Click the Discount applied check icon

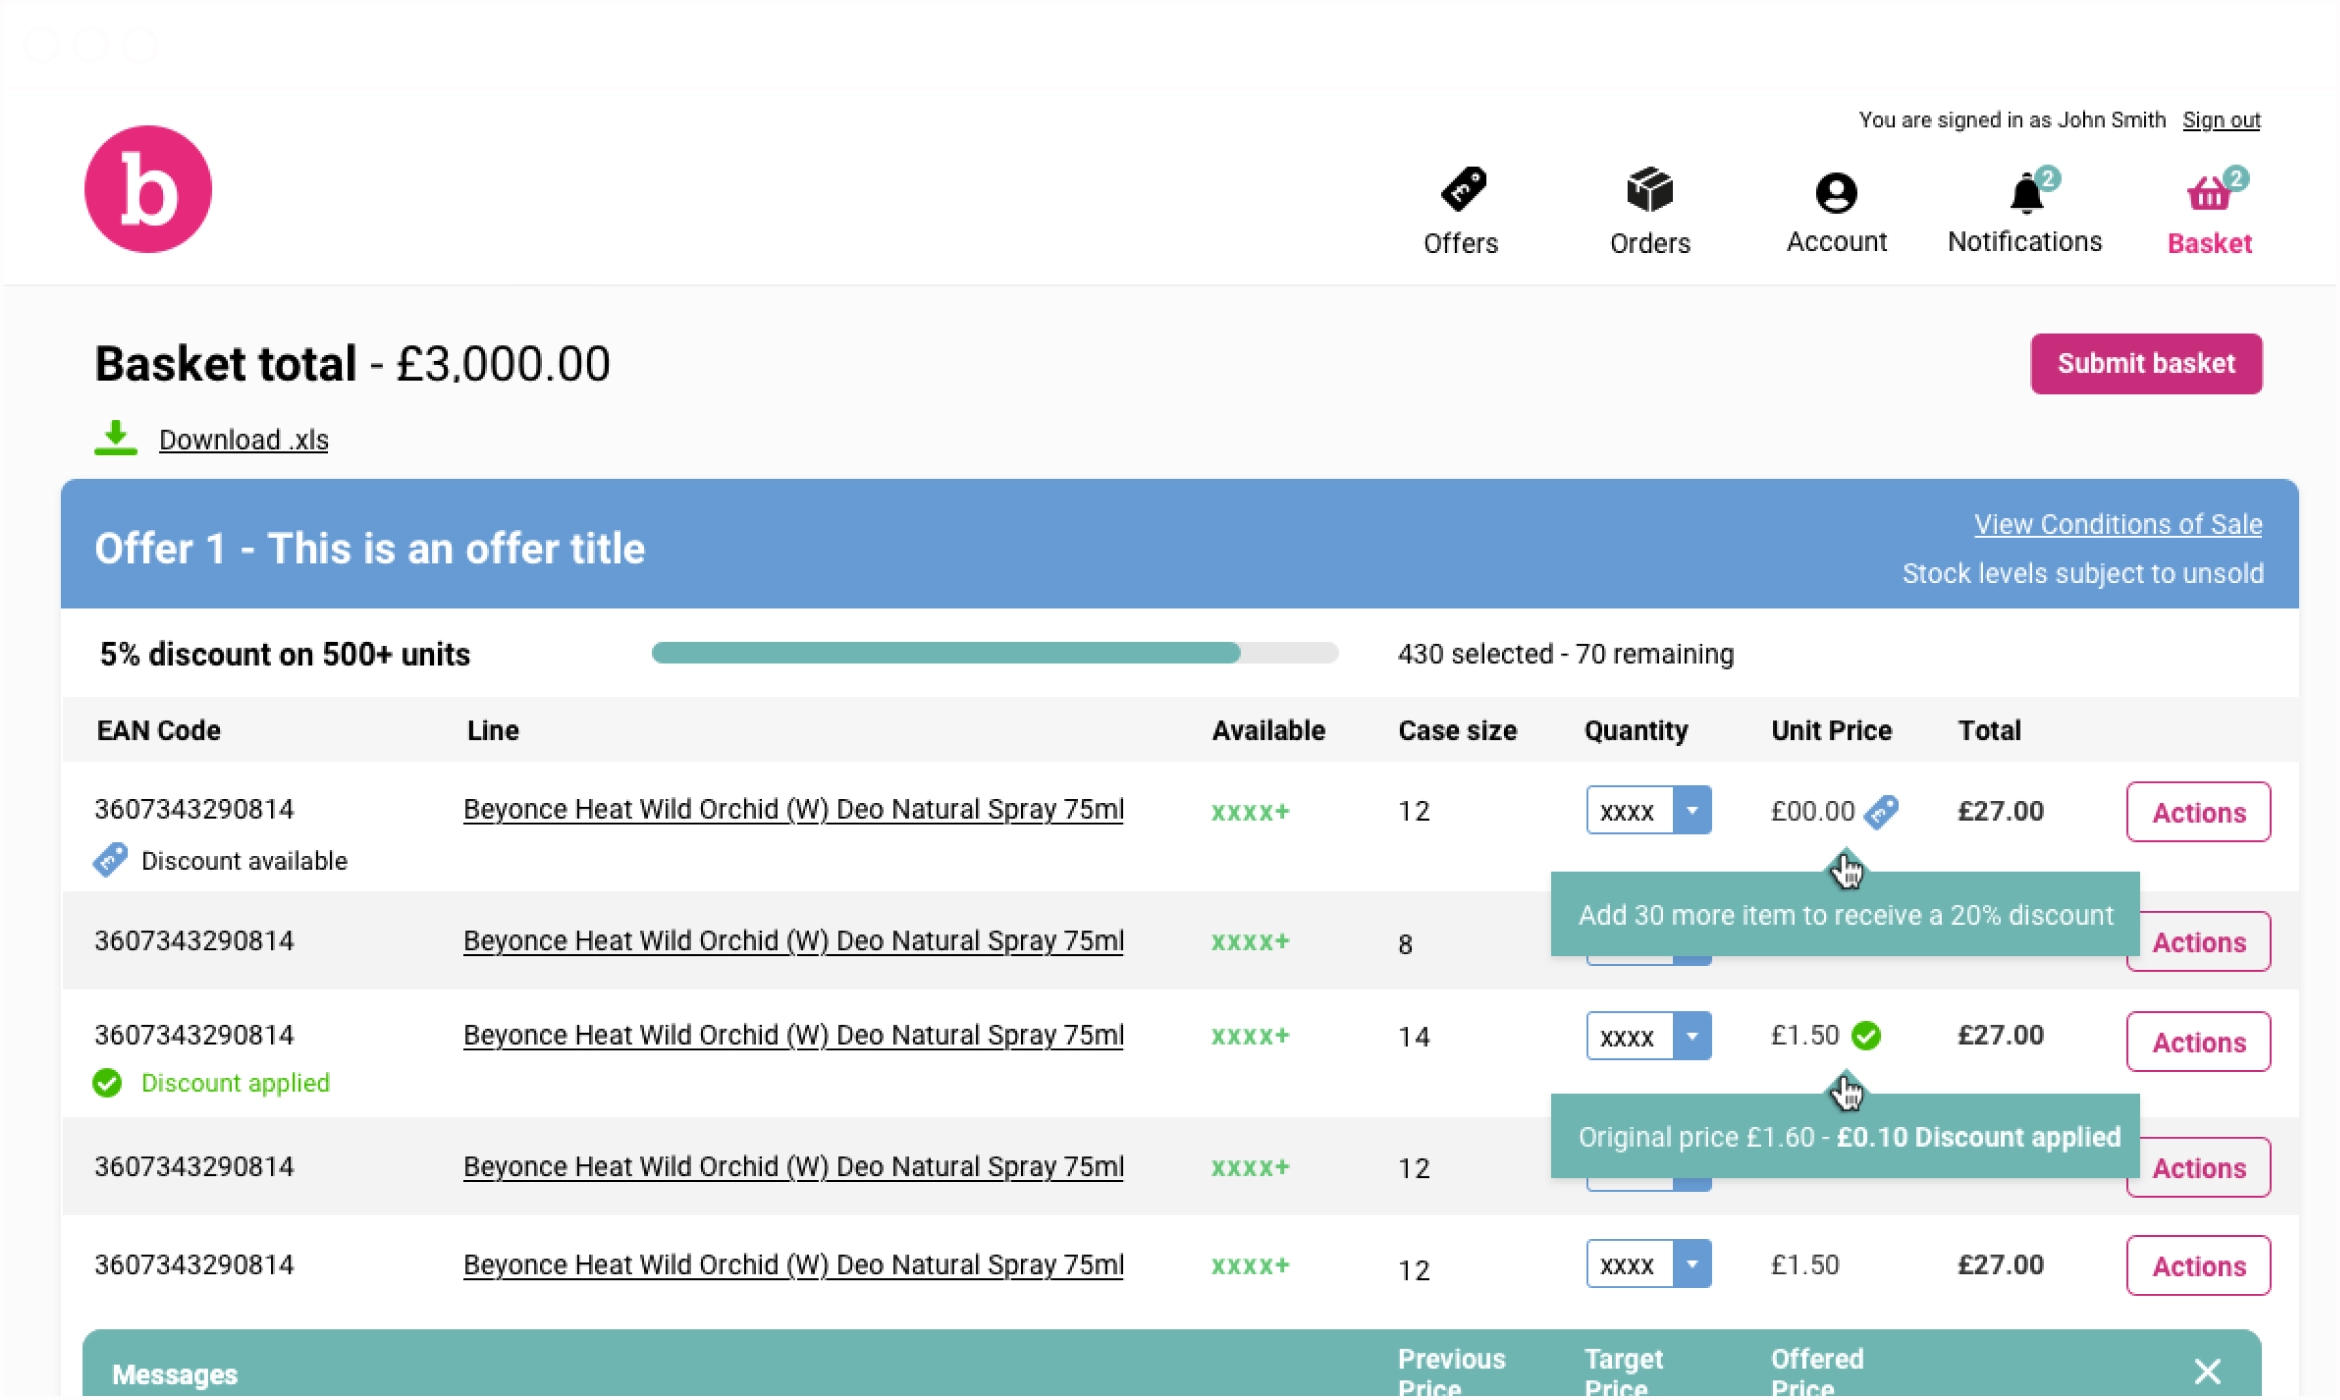[x=107, y=1084]
